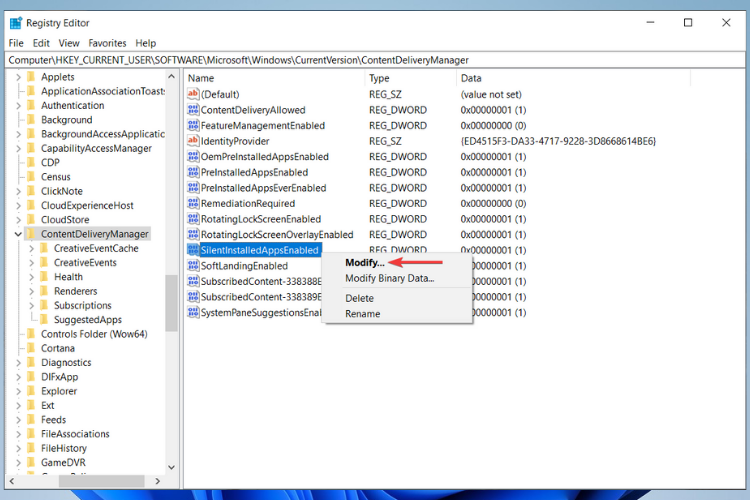Collapse the ContentDeliveryManager tree node
750x500 pixels.
[x=18, y=234]
